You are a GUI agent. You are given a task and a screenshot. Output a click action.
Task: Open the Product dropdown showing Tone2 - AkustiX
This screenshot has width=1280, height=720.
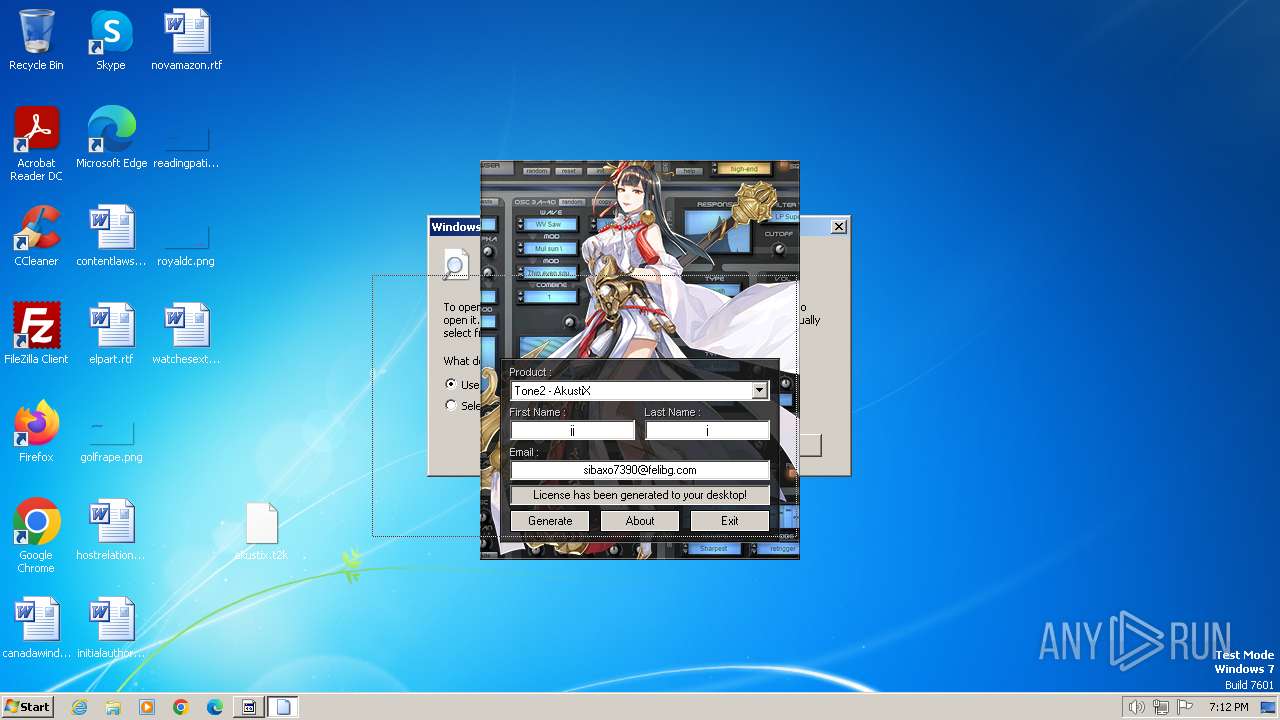coord(639,391)
